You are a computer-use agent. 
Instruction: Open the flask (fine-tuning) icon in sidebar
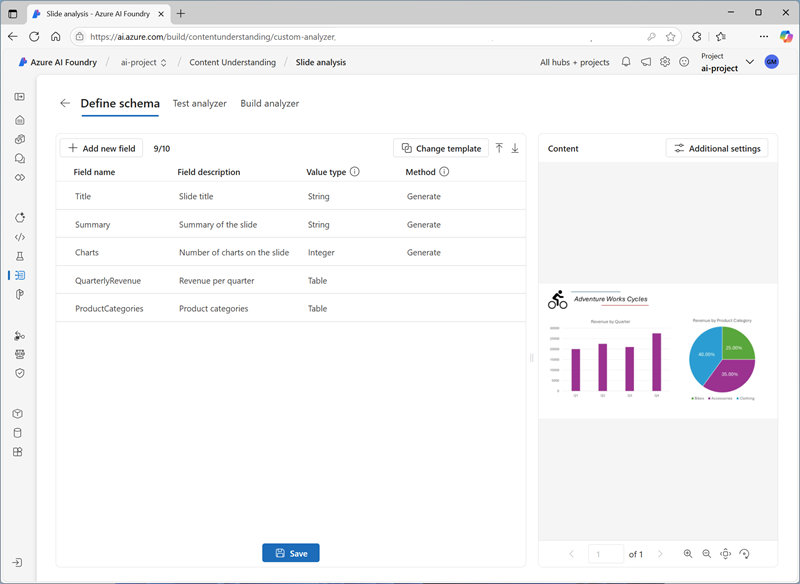pos(19,256)
